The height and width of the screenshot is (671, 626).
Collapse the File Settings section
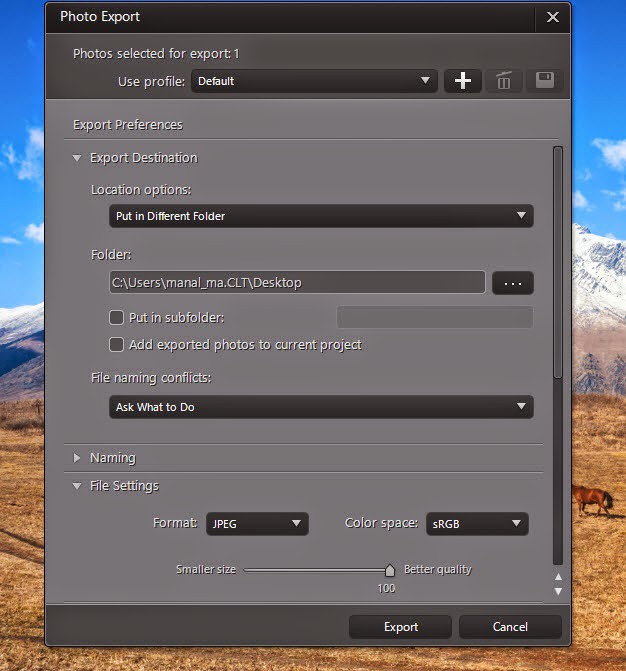[x=77, y=486]
